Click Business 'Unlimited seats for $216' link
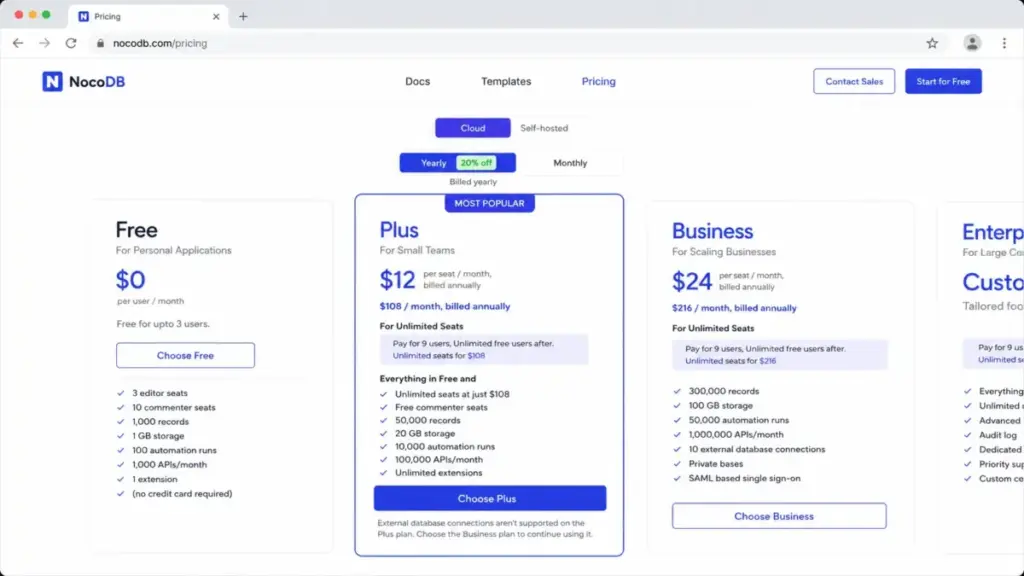The height and width of the screenshot is (576, 1024). (x=731, y=360)
